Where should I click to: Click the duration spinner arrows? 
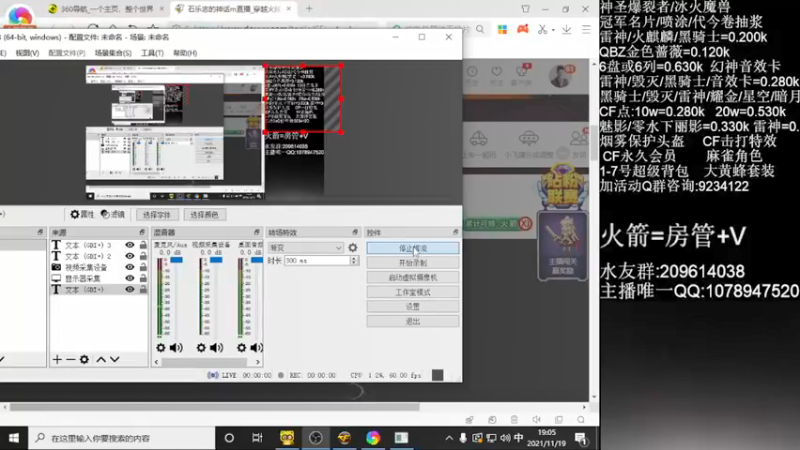tap(354, 260)
